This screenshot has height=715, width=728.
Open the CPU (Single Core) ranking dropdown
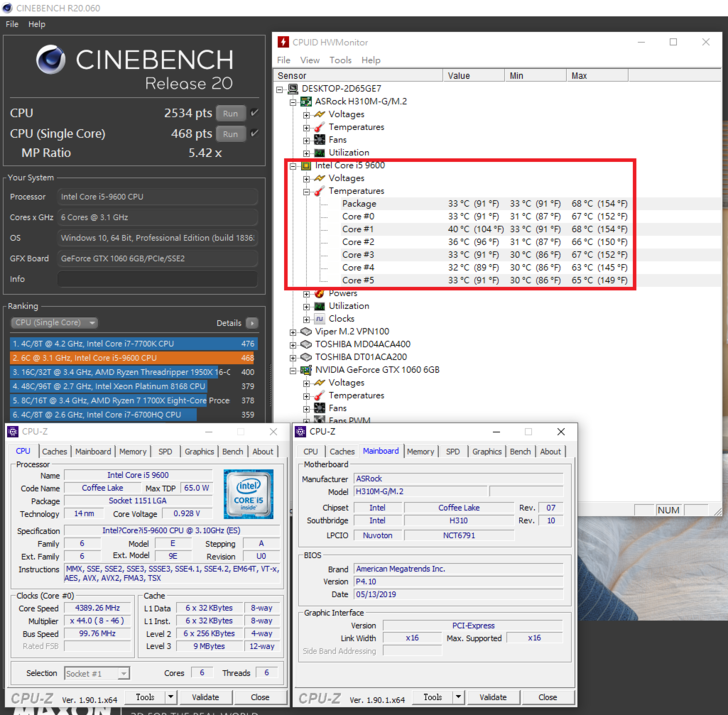tap(54, 323)
